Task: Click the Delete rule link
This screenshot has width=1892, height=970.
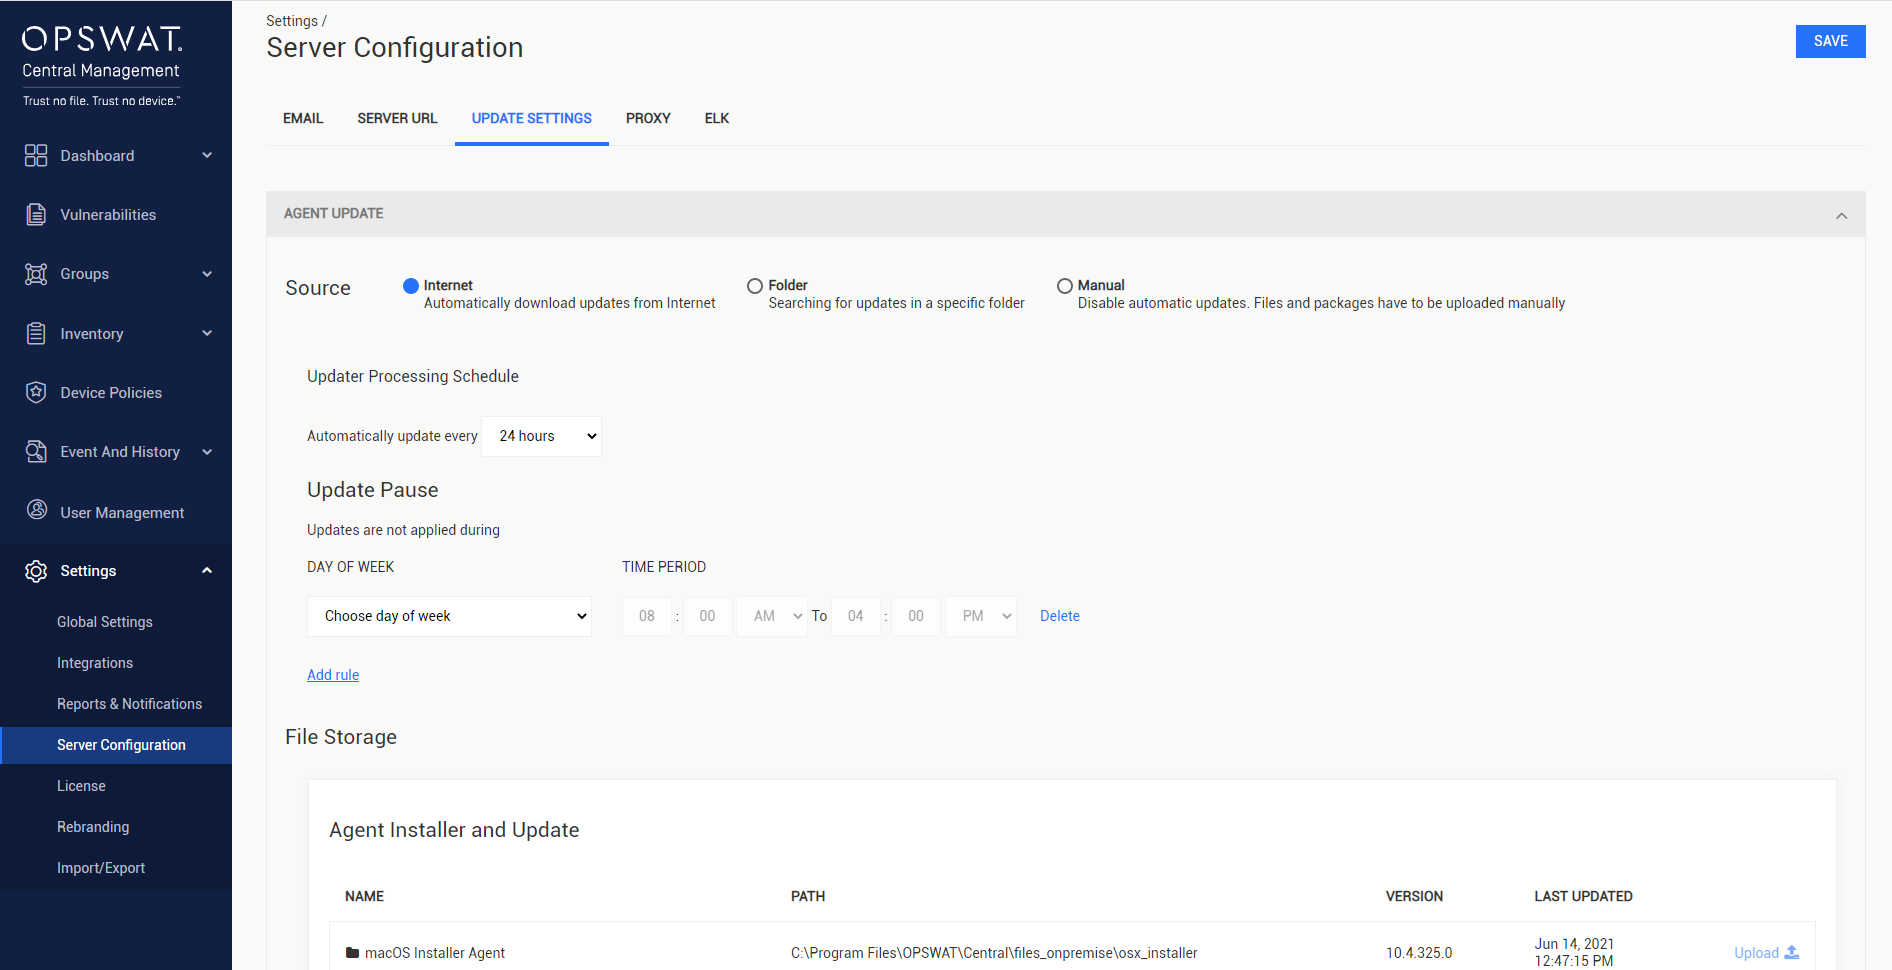Action: (x=1060, y=616)
